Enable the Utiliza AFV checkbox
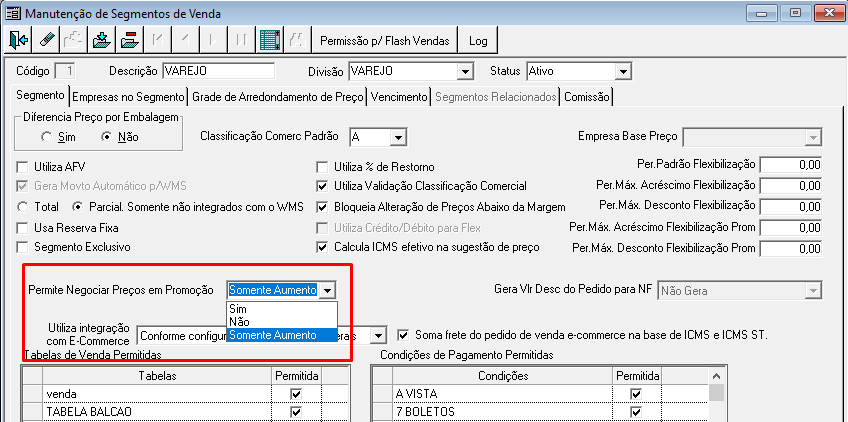Screen dimensions: 848x422 tap(23, 167)
